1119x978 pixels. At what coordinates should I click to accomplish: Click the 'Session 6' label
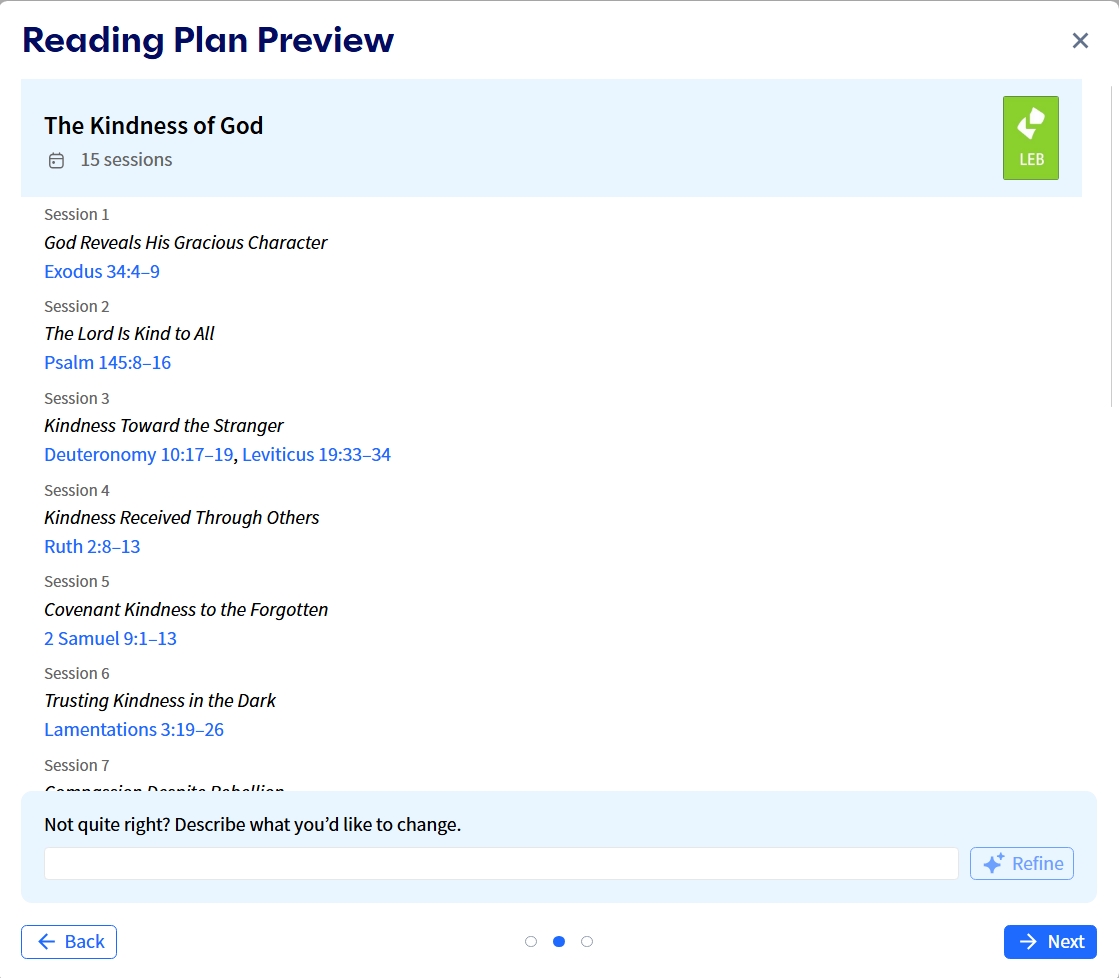tap(76, 674)
